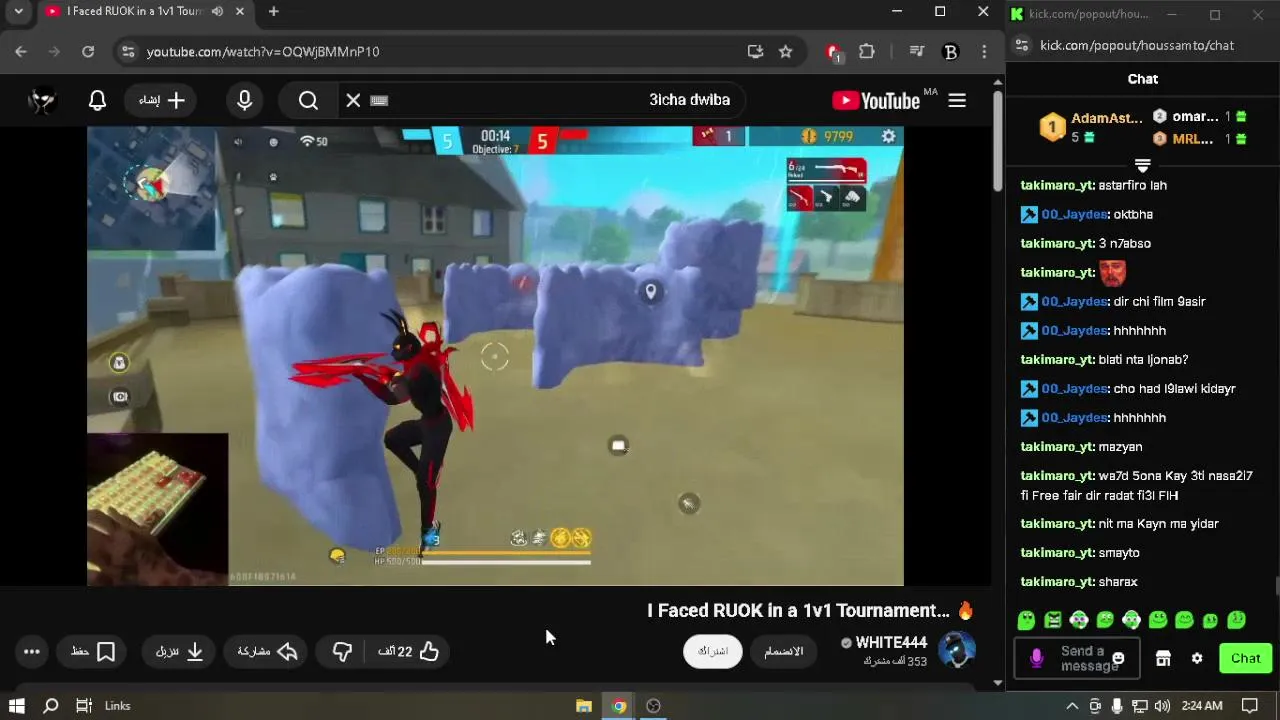Open a new Chrome tab

(273, 12)
